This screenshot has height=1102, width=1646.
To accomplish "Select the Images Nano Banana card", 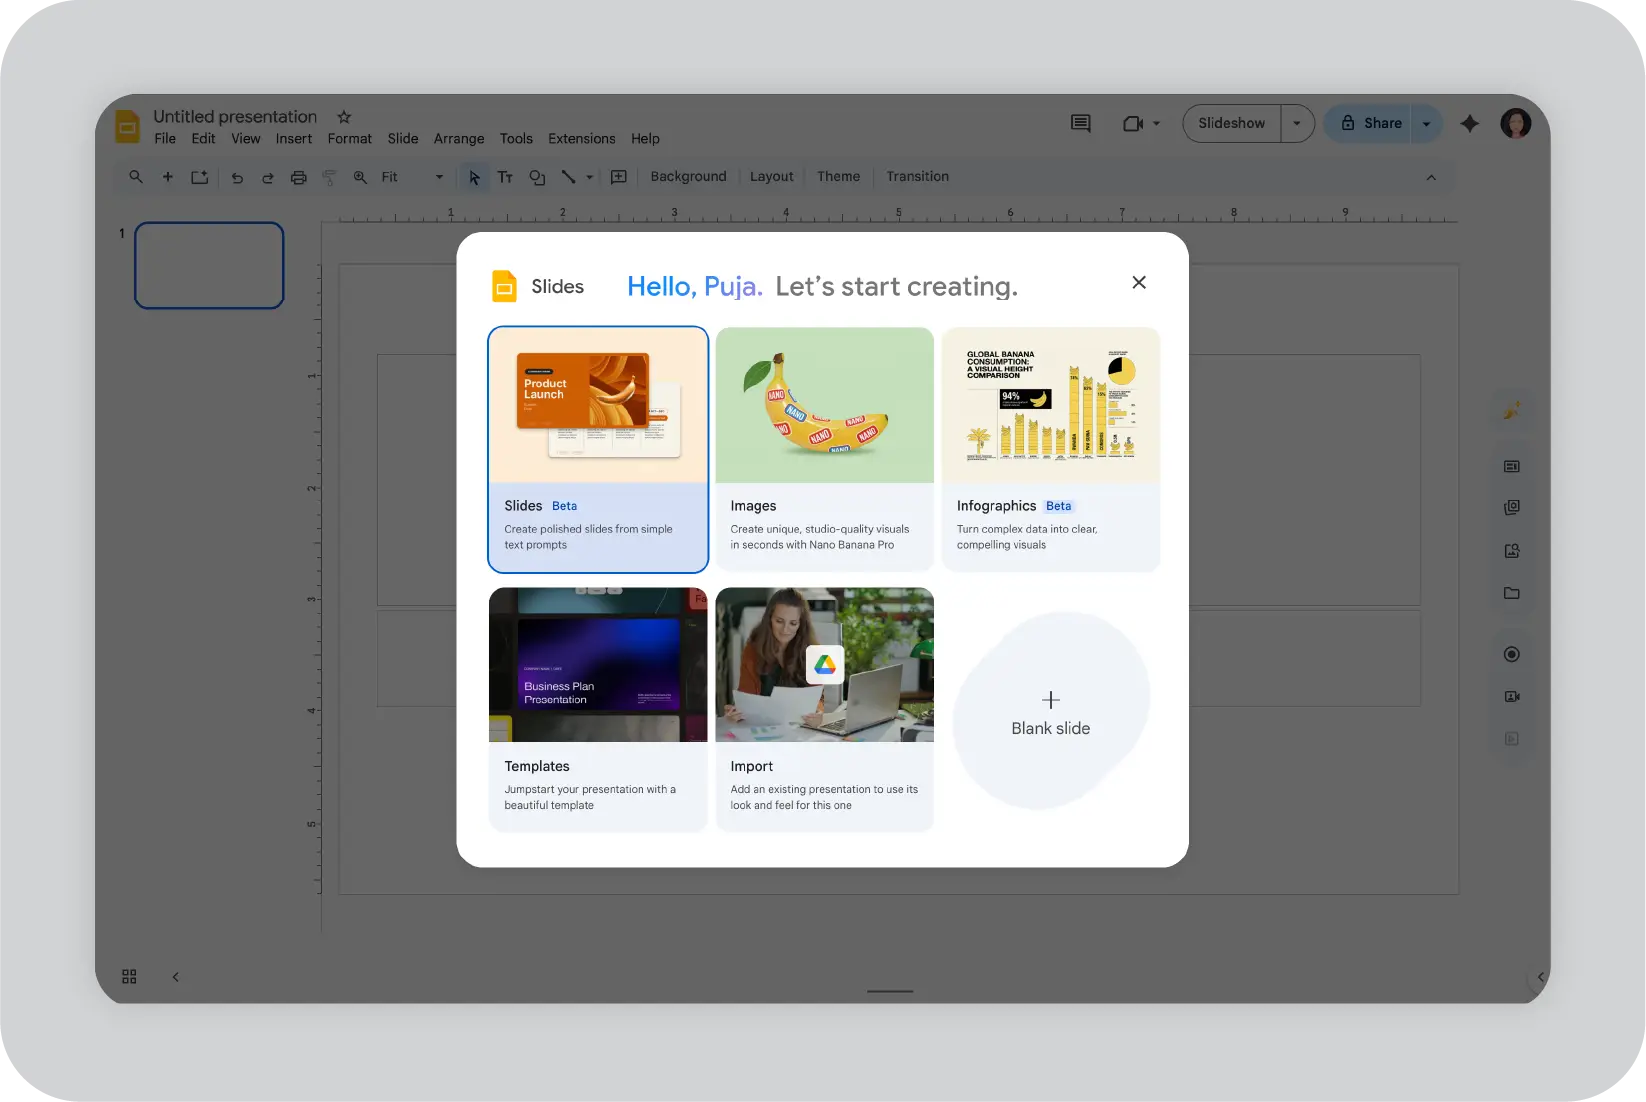I will (x=825, y=450).
